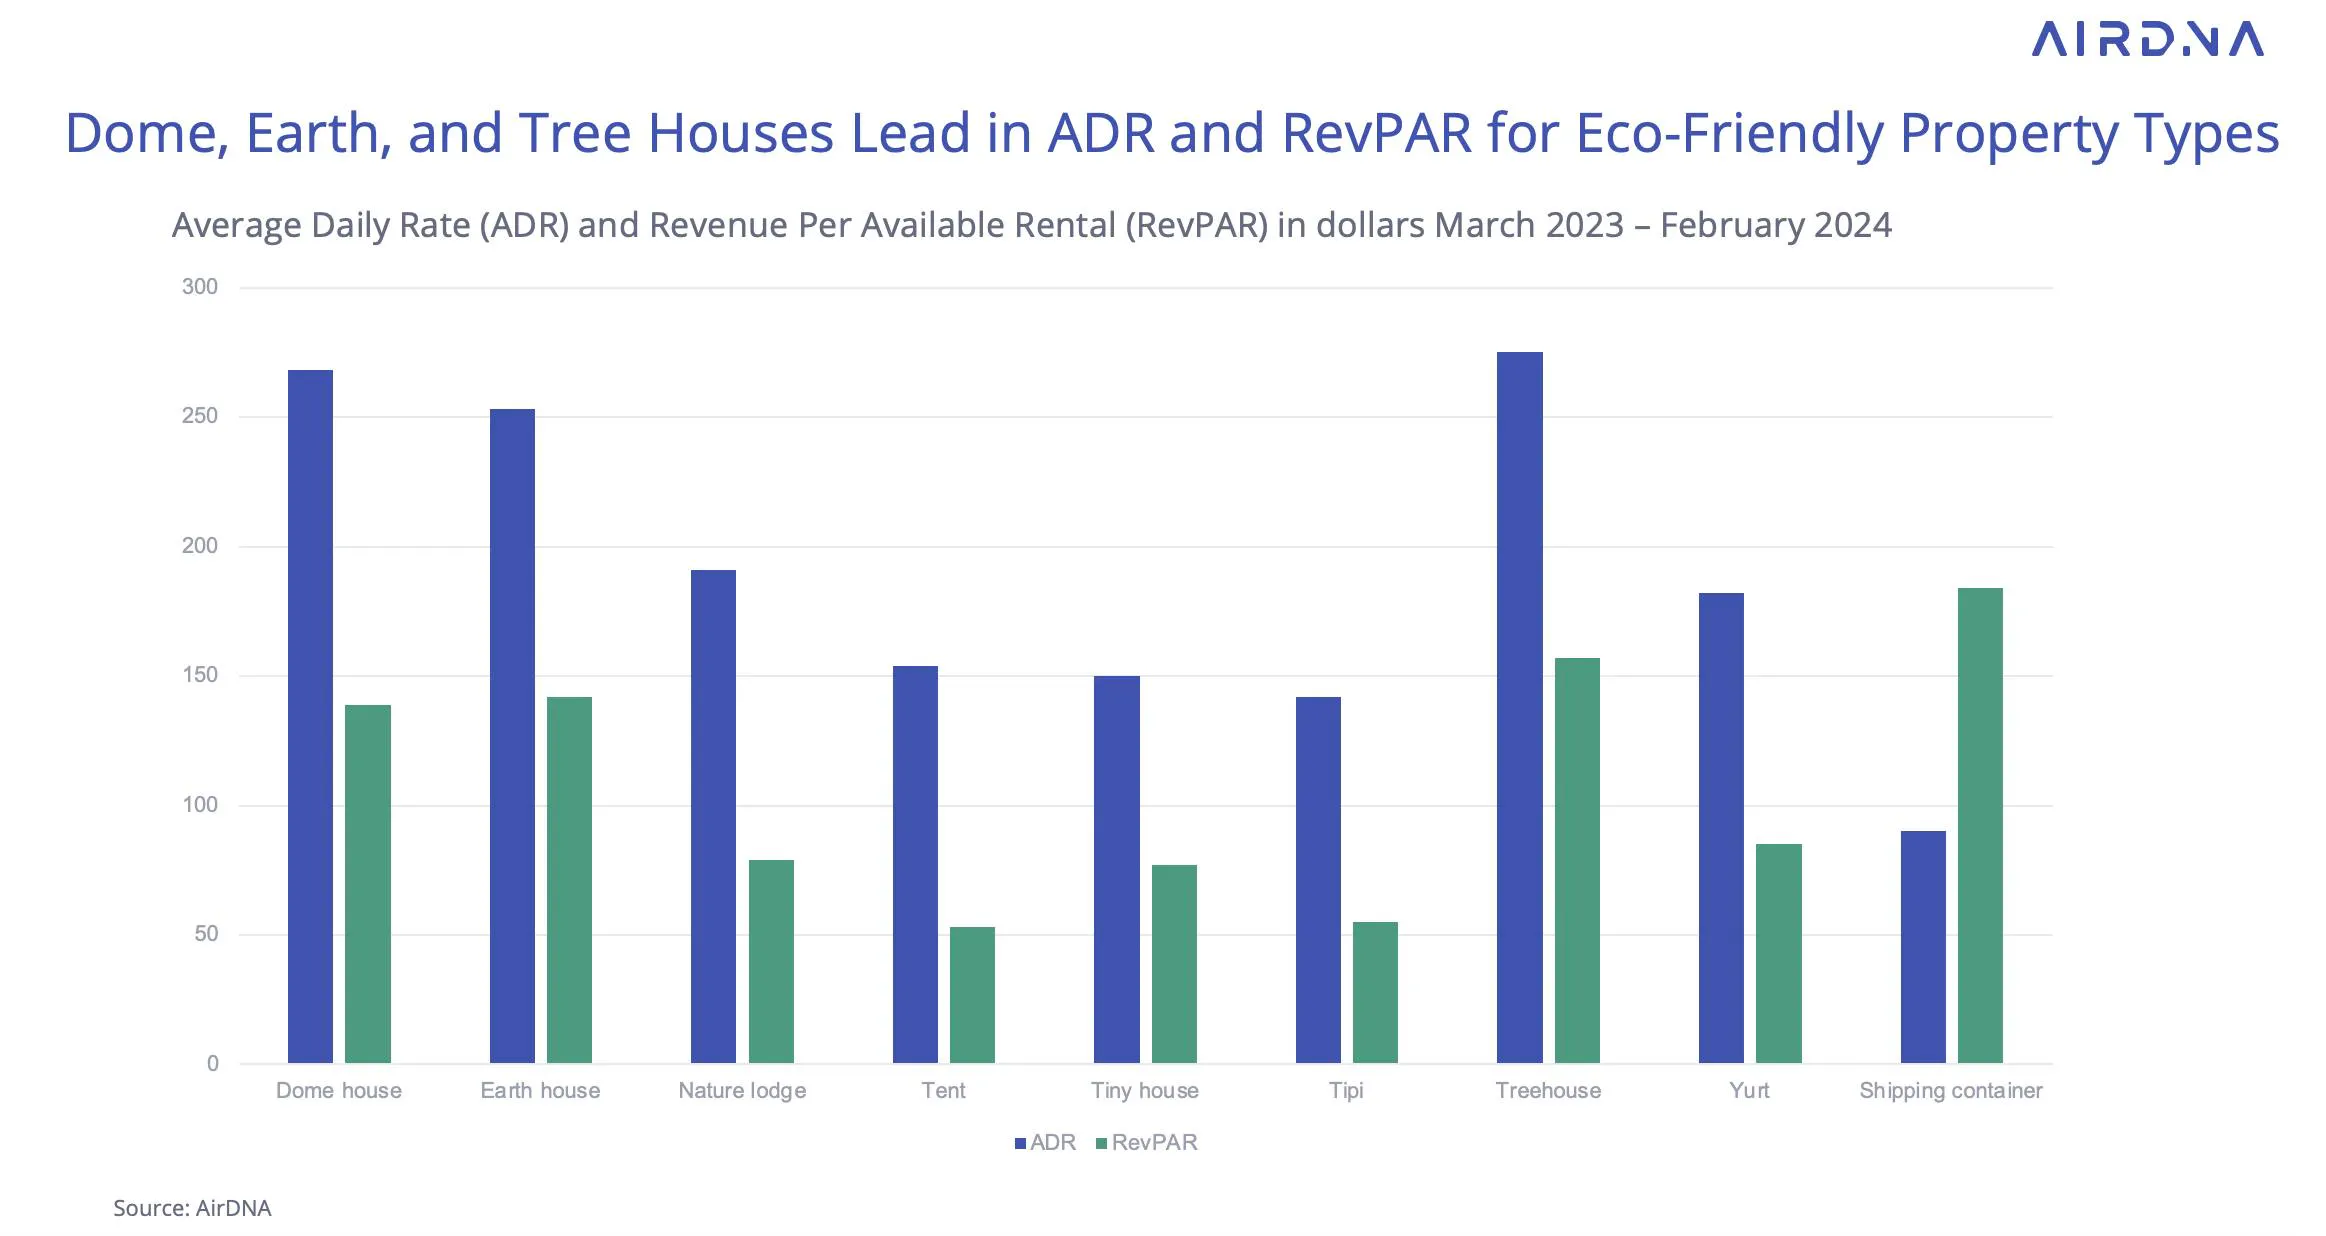
Task: Click the 'Shipping container' axis label
Action: [1951, 1092]
